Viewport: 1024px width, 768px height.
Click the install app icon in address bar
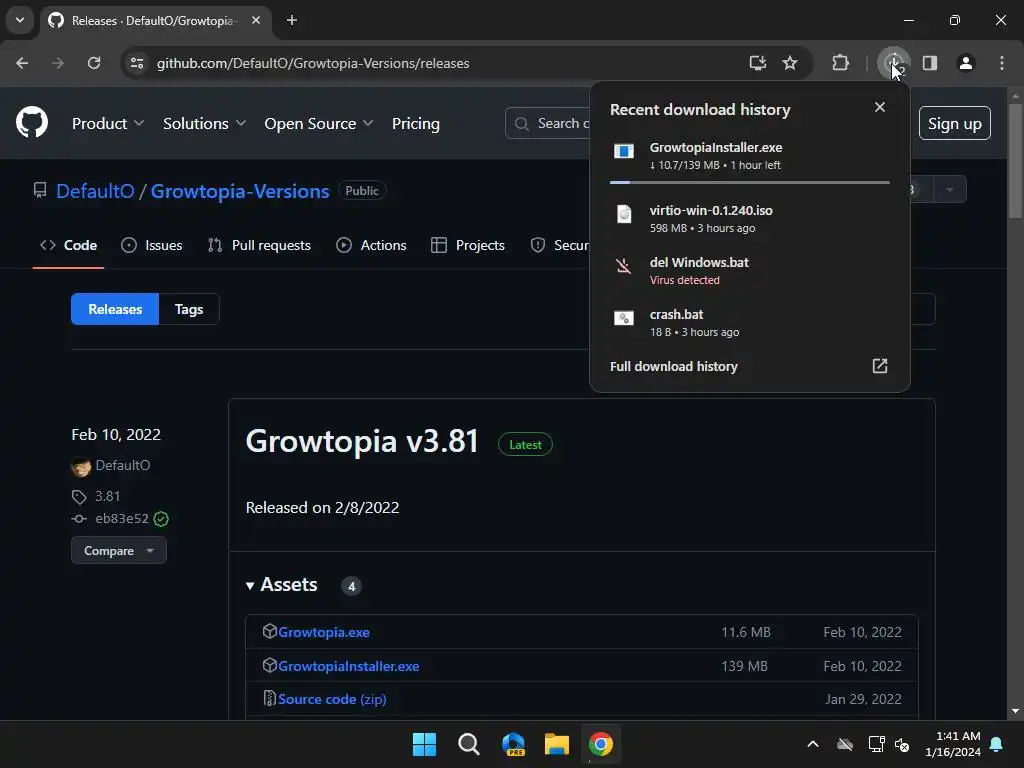click(x=758, y=63)
